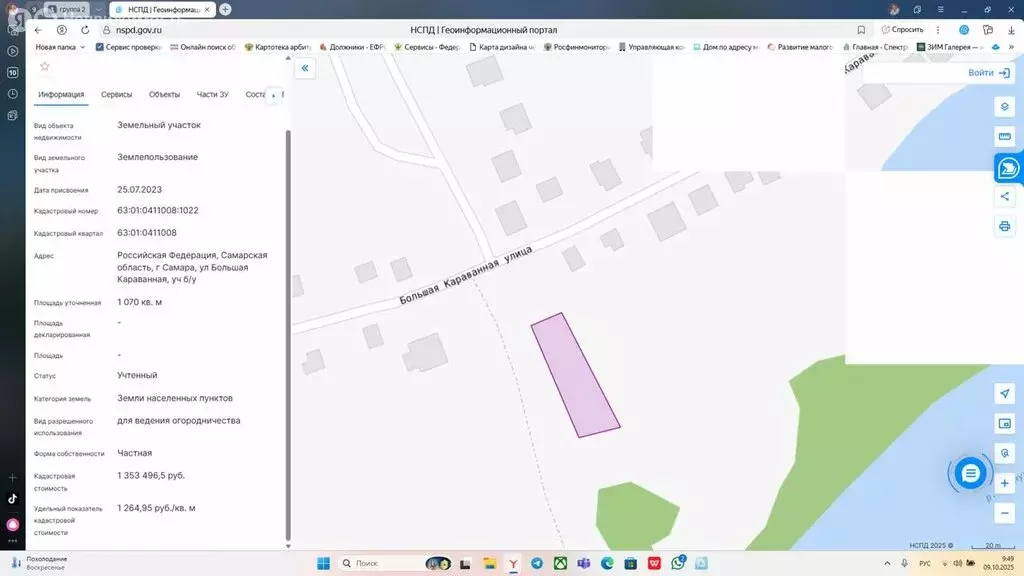Open the map layers icon
The image size is (1024, 576).
tap(1005, 106)
